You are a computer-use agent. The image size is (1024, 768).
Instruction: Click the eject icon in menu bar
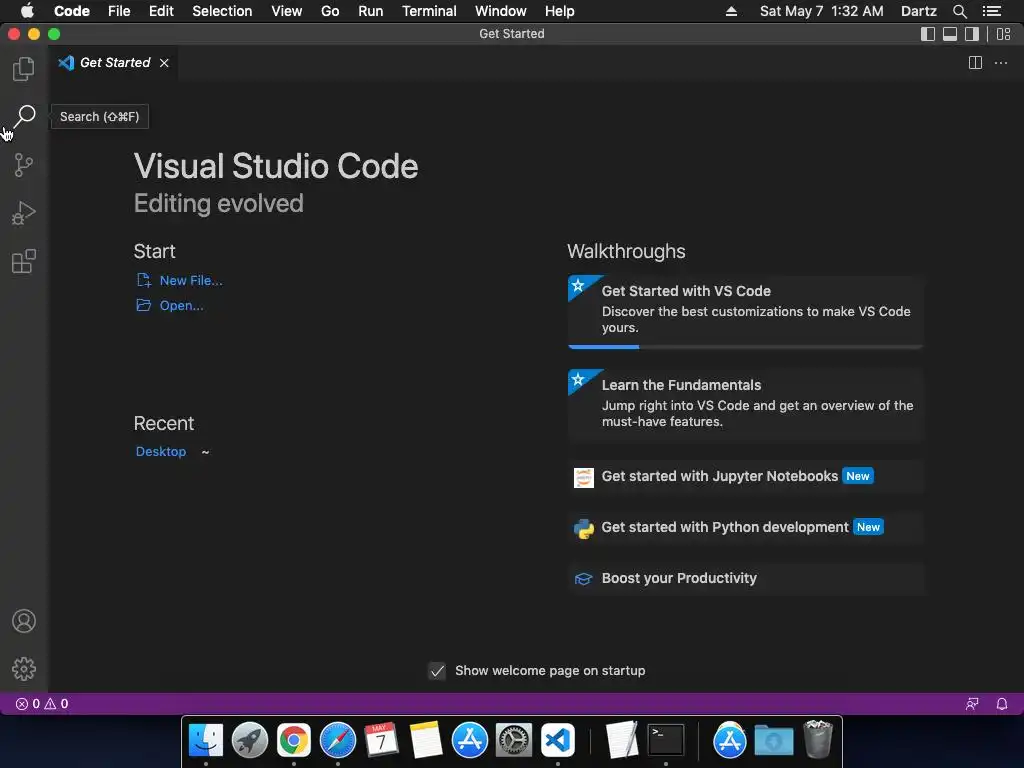(731, 11)
